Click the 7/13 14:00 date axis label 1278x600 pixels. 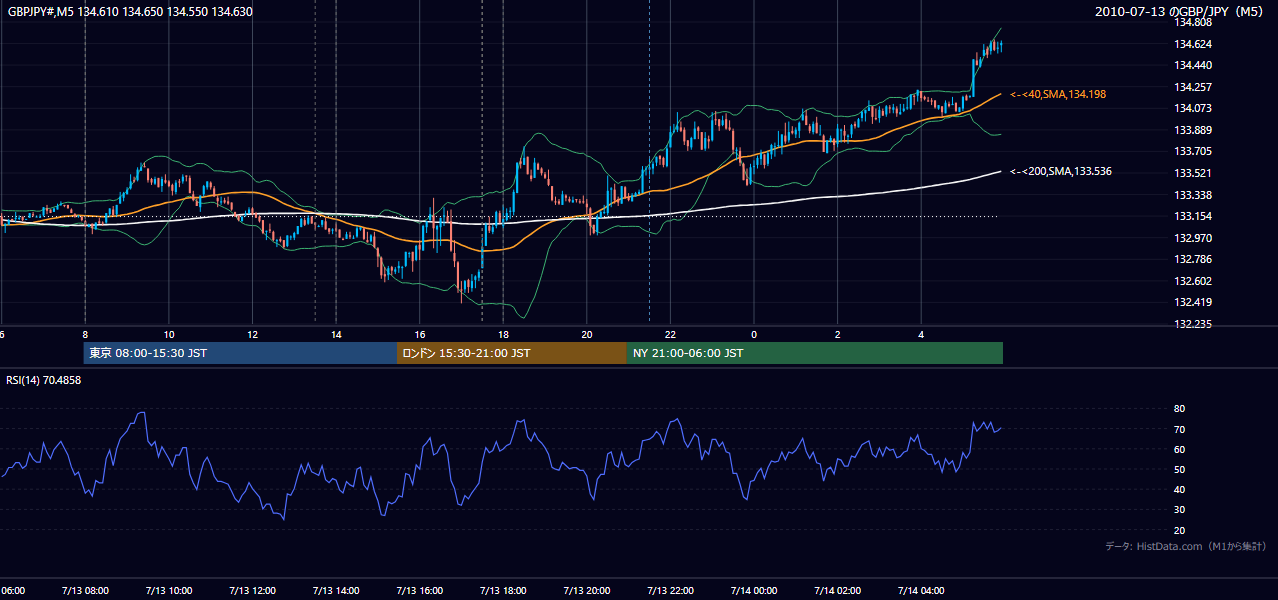[335, 590]
